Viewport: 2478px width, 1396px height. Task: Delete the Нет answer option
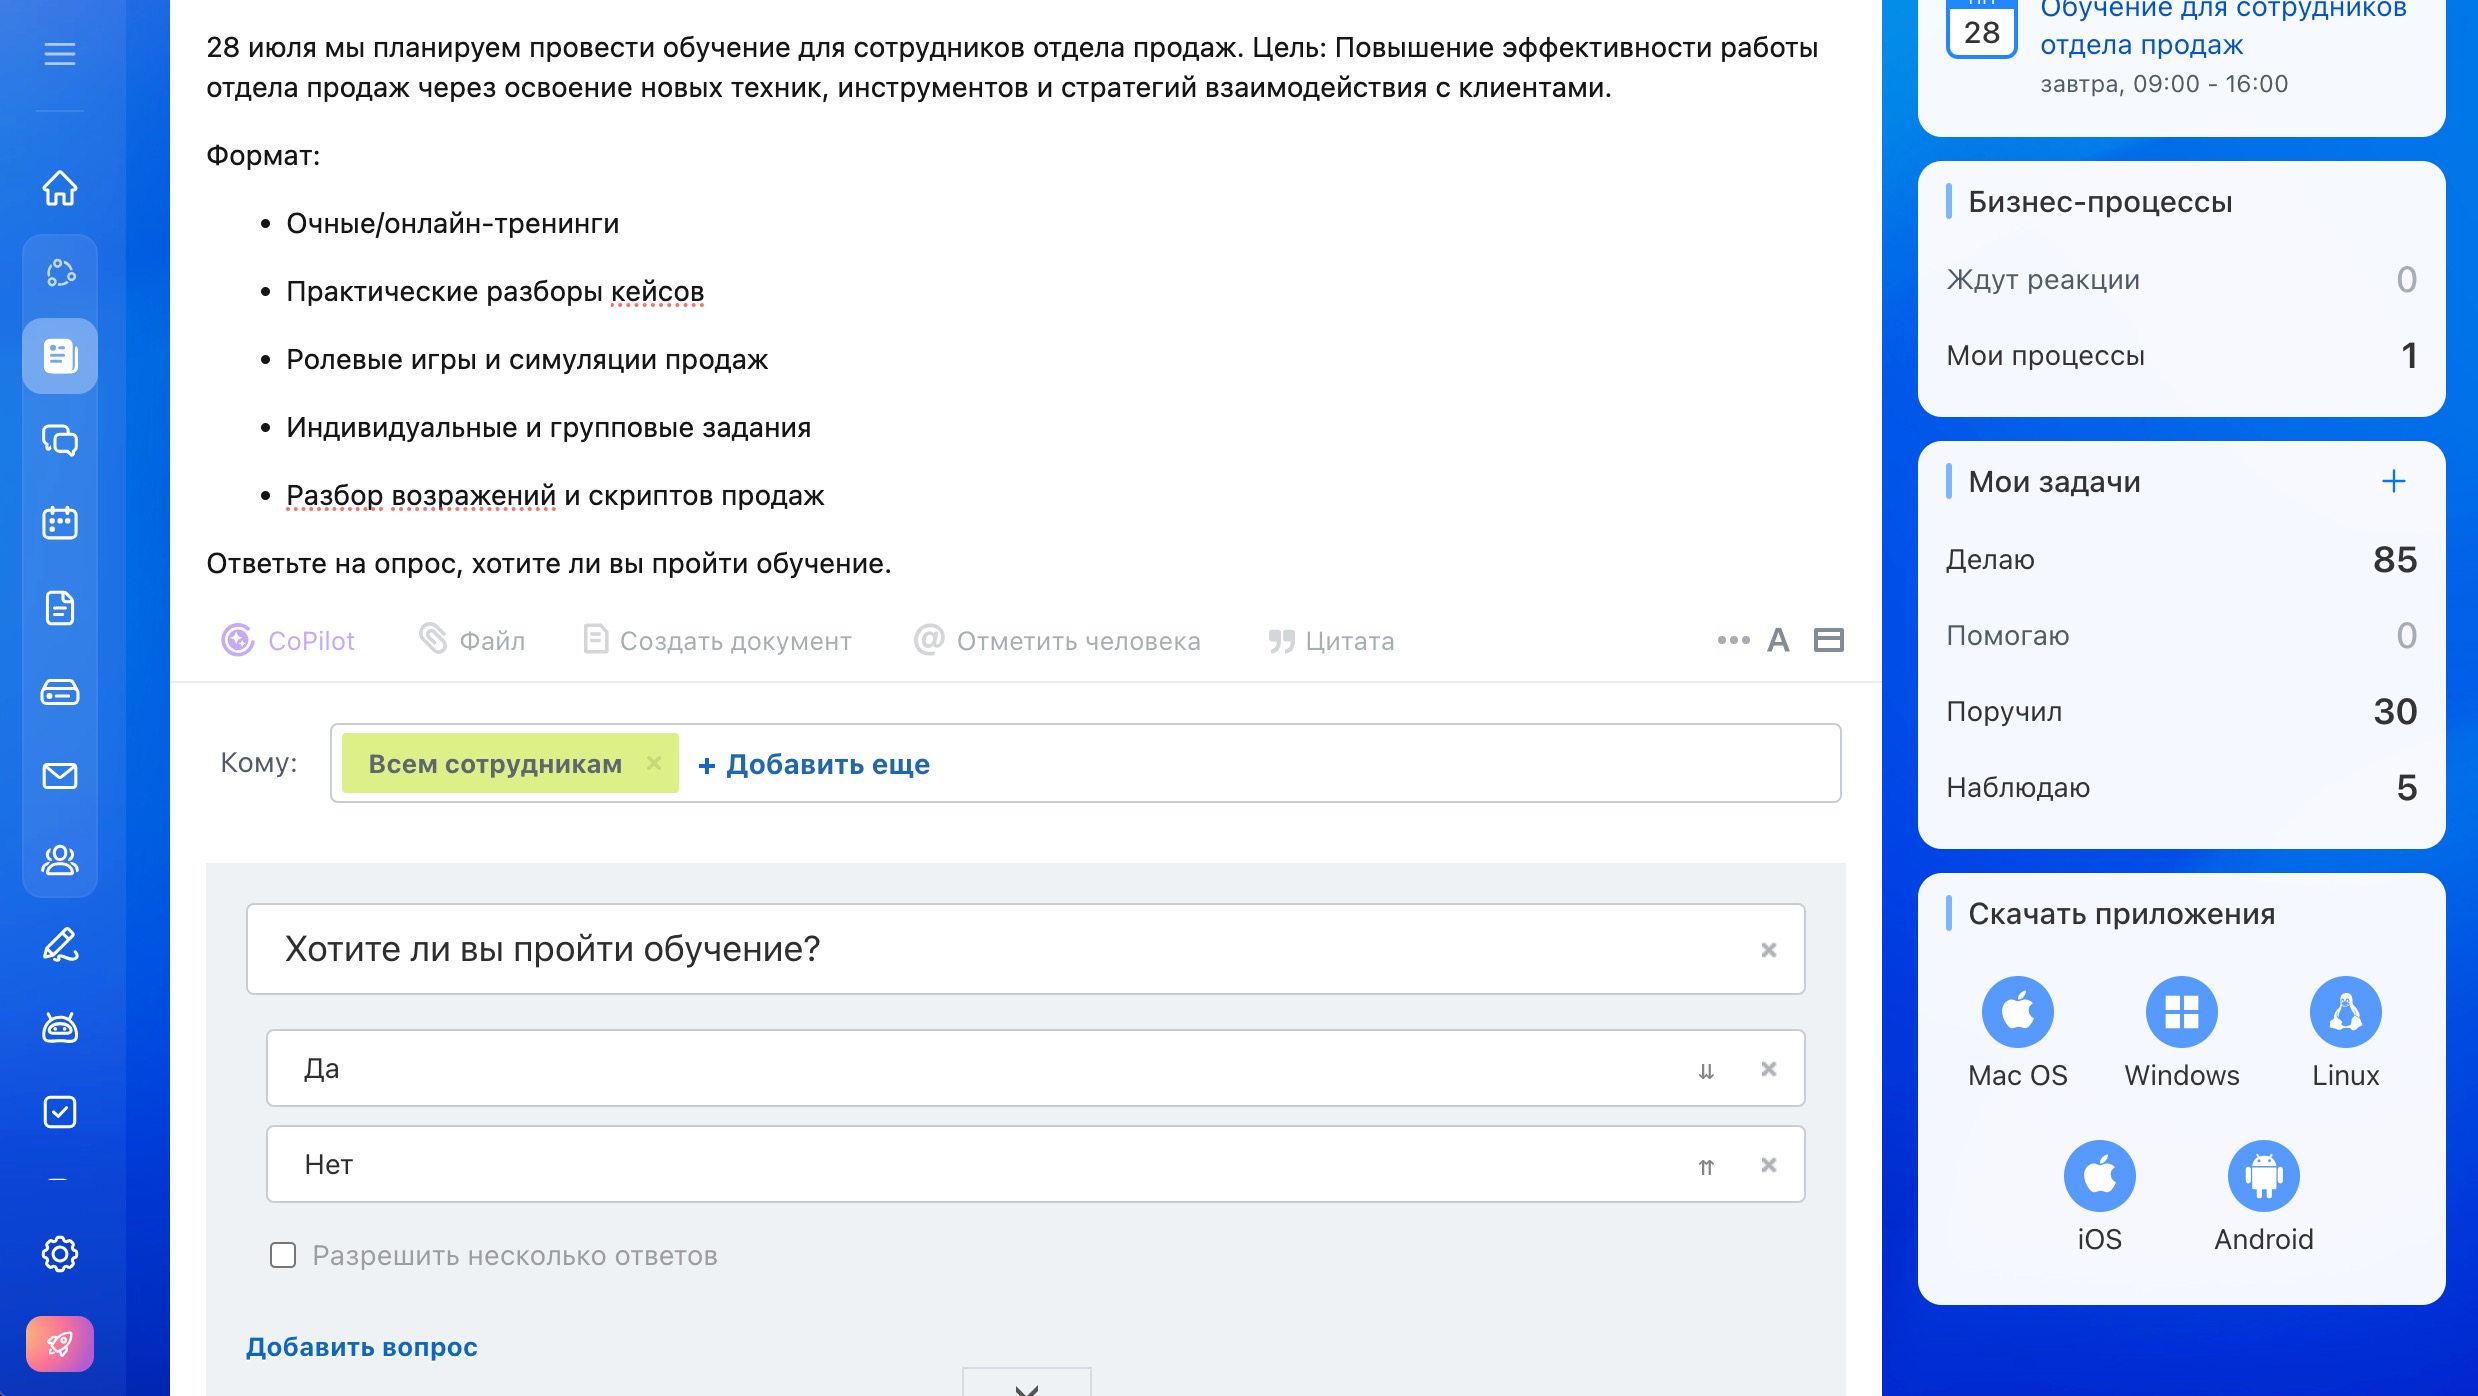point(1769,1165)
